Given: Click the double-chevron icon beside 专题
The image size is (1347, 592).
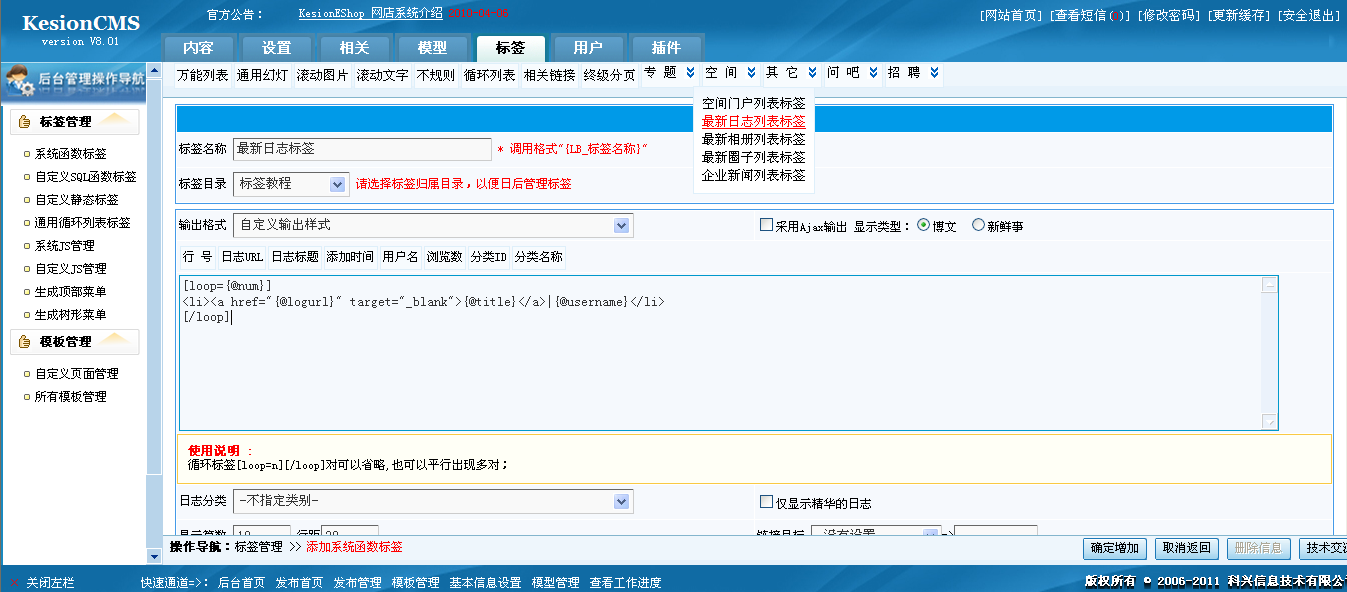Looking at the screenshot, I should point(690,73).
